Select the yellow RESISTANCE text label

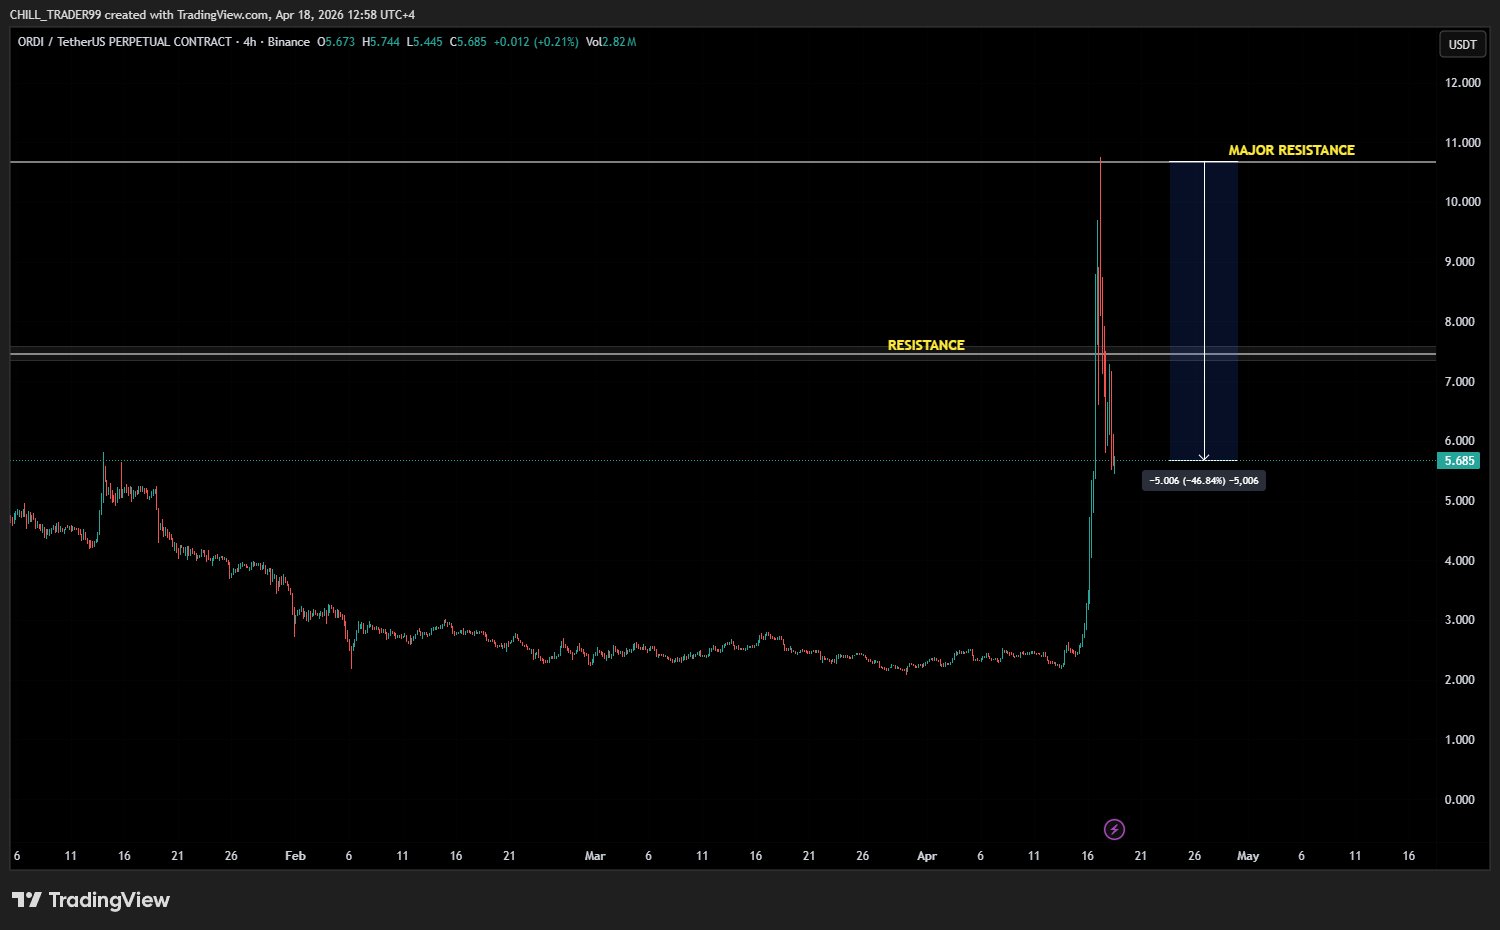pyautogui.click(x=926, y=345)
